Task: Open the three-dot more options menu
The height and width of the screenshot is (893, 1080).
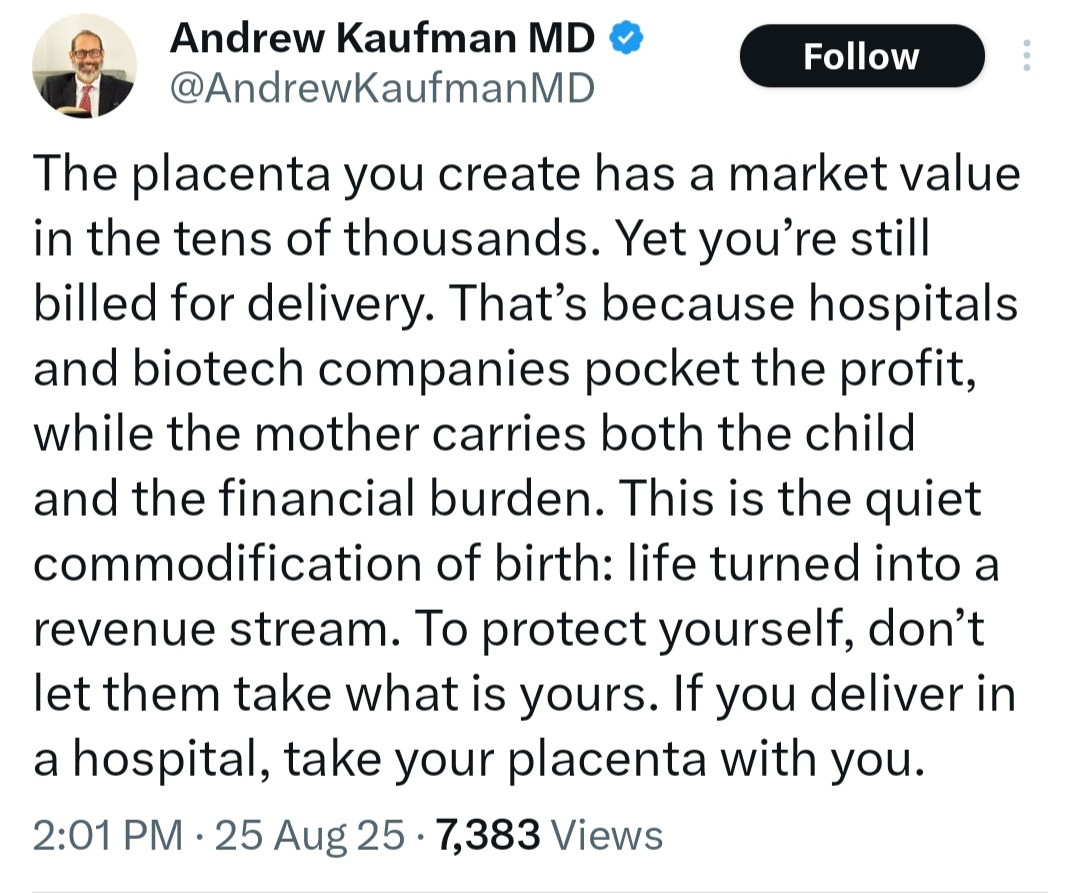Action: [1027, 56]
